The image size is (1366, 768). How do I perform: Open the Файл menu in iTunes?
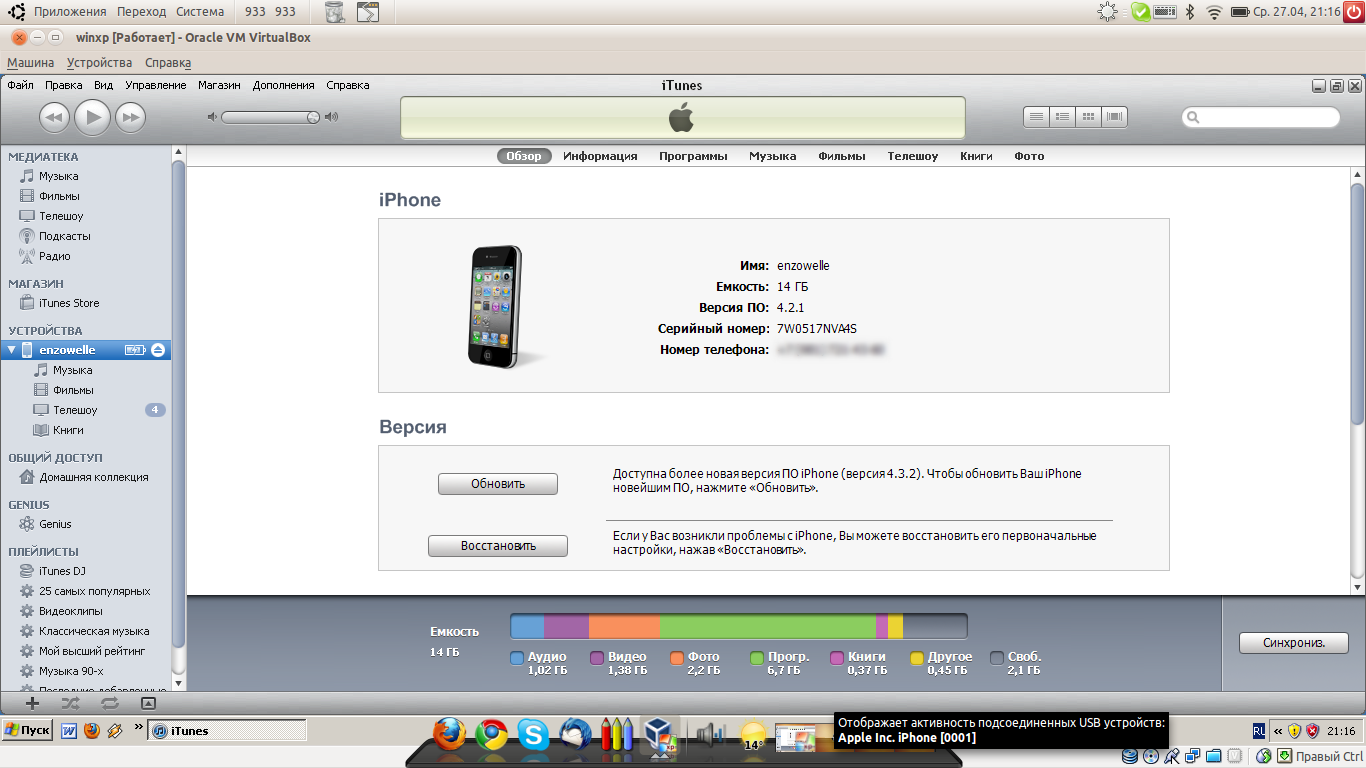(x=20, y=85)
